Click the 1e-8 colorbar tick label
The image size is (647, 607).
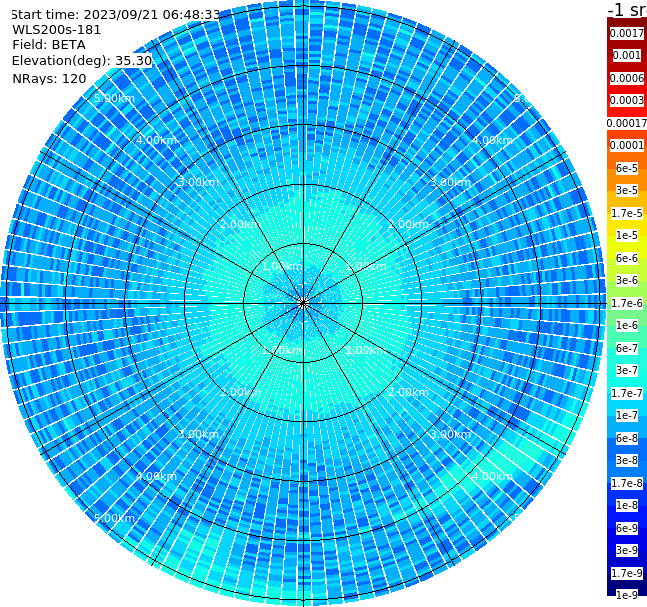pyautogui.click(x=627, y=505)
